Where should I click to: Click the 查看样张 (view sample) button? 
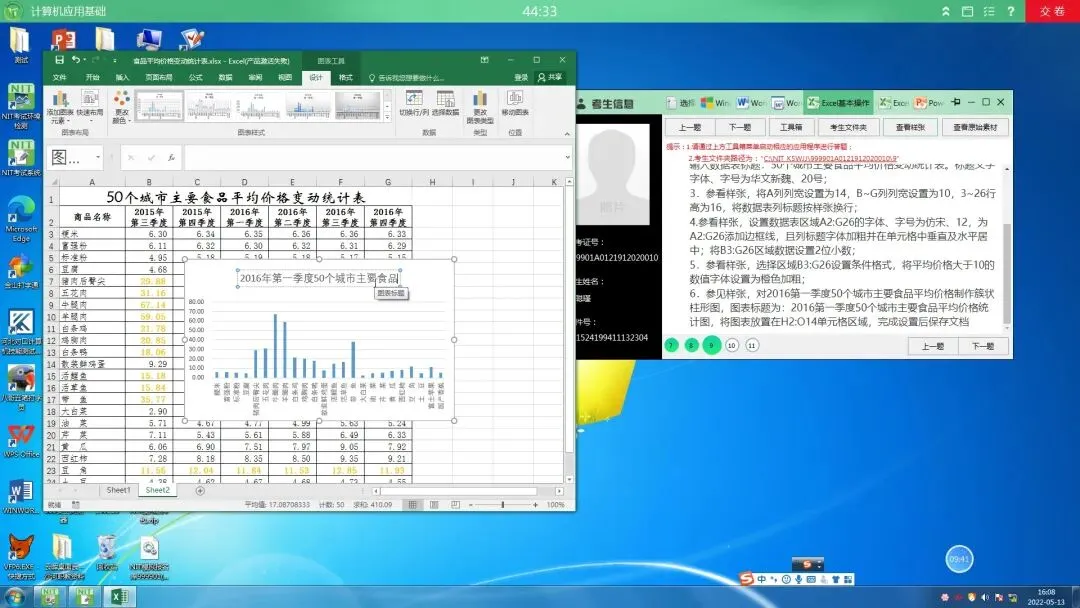tap(911, 127)
